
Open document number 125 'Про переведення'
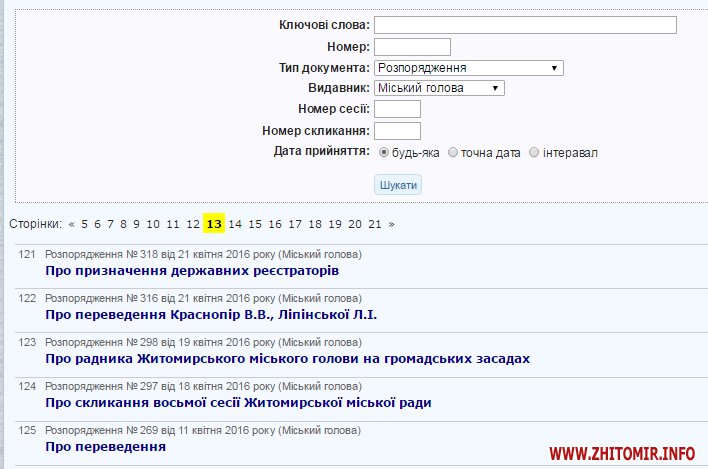[x=105, y=446]
